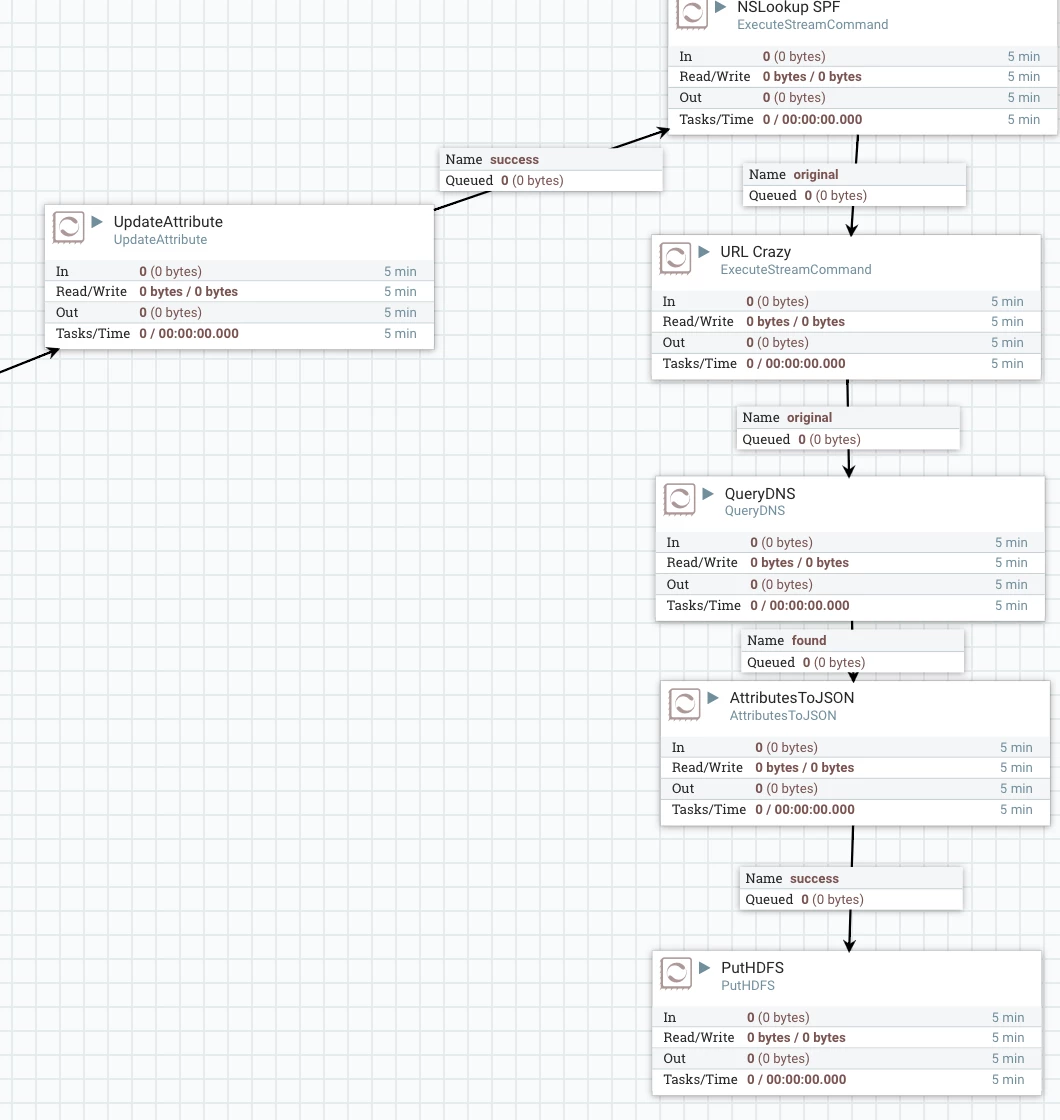Click the PutHDFS processor icon

coord(676,974)
